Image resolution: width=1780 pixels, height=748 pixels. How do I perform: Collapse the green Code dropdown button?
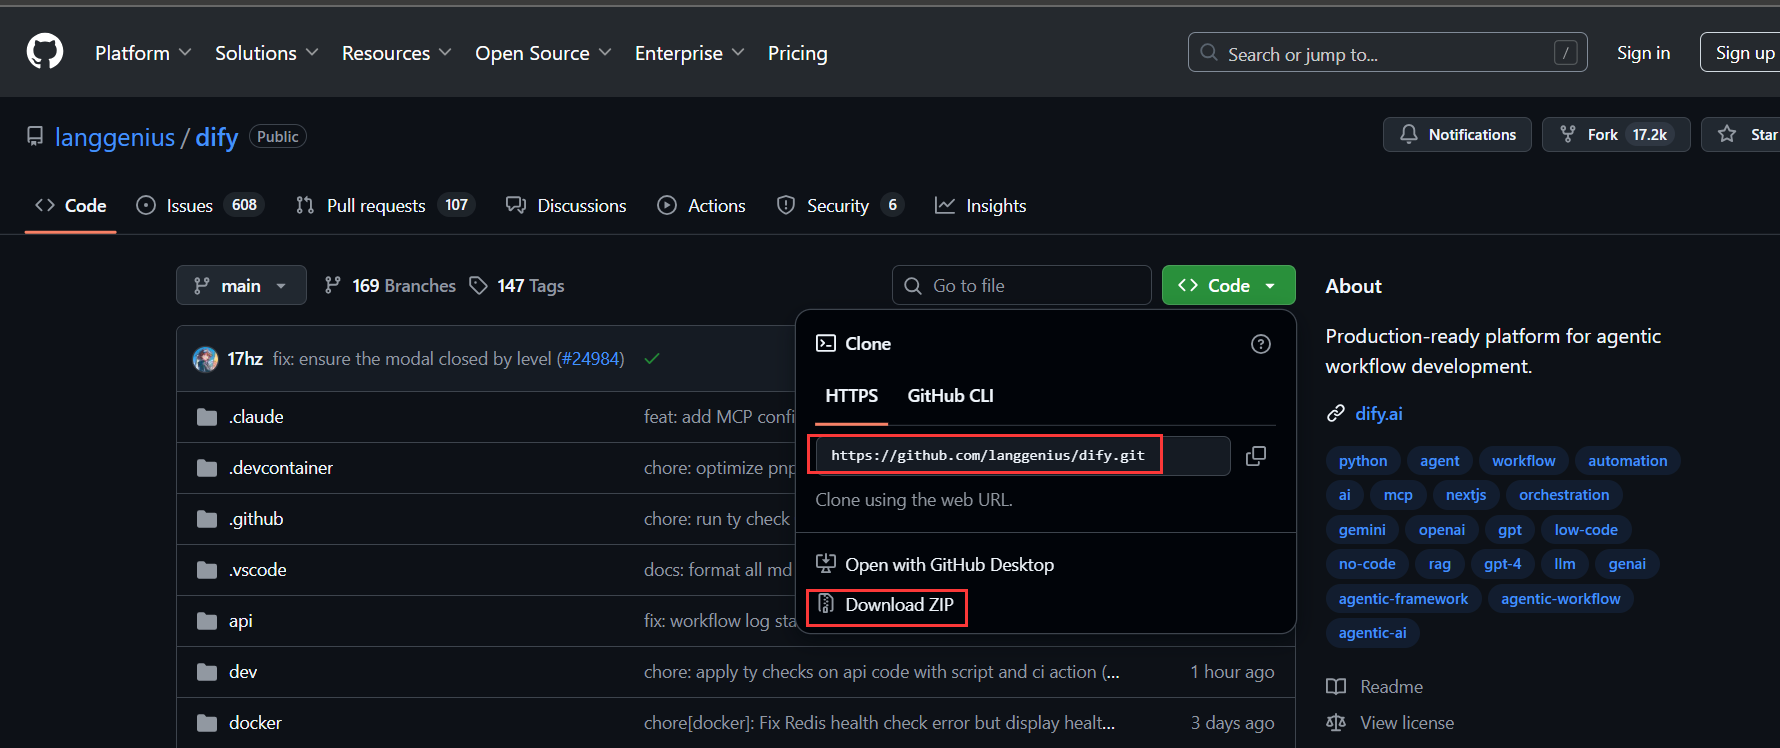(1228, 286)
